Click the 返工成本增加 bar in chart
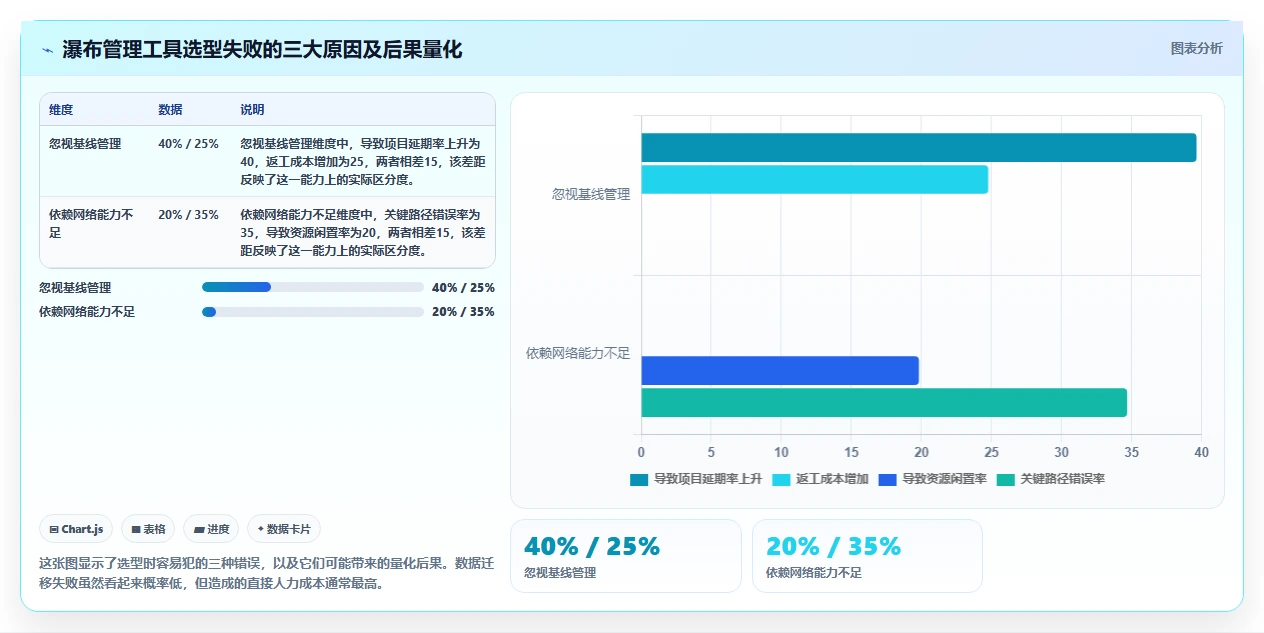 pyautogui.click(x=814, y=179)
